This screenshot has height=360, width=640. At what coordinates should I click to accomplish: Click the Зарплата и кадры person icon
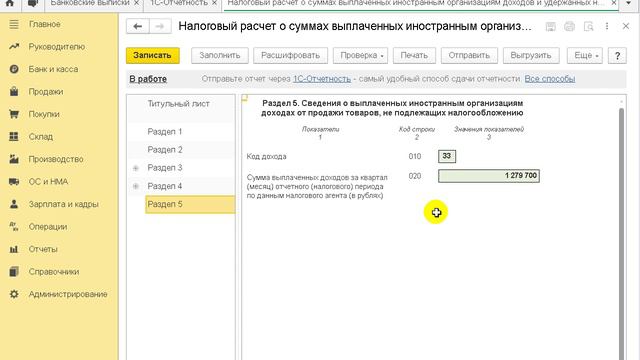14,204
